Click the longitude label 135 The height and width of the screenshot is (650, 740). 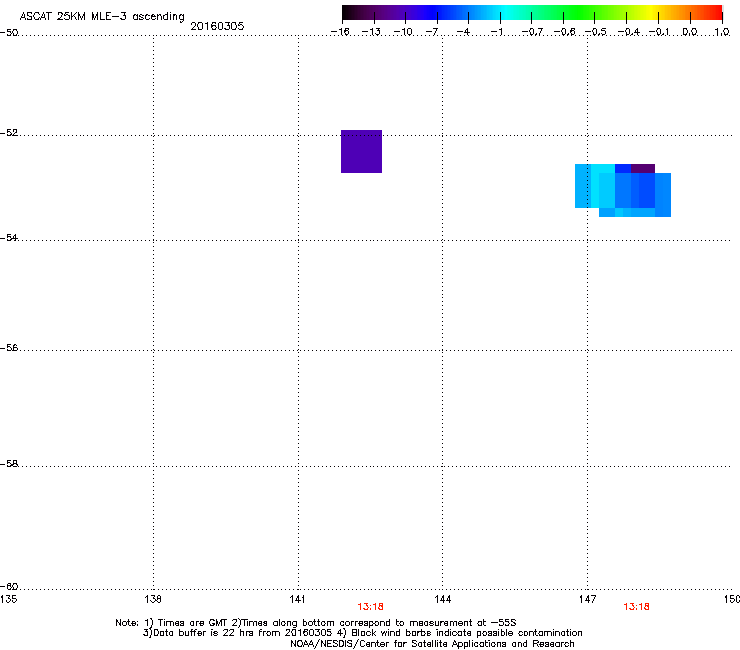point(8,599)
